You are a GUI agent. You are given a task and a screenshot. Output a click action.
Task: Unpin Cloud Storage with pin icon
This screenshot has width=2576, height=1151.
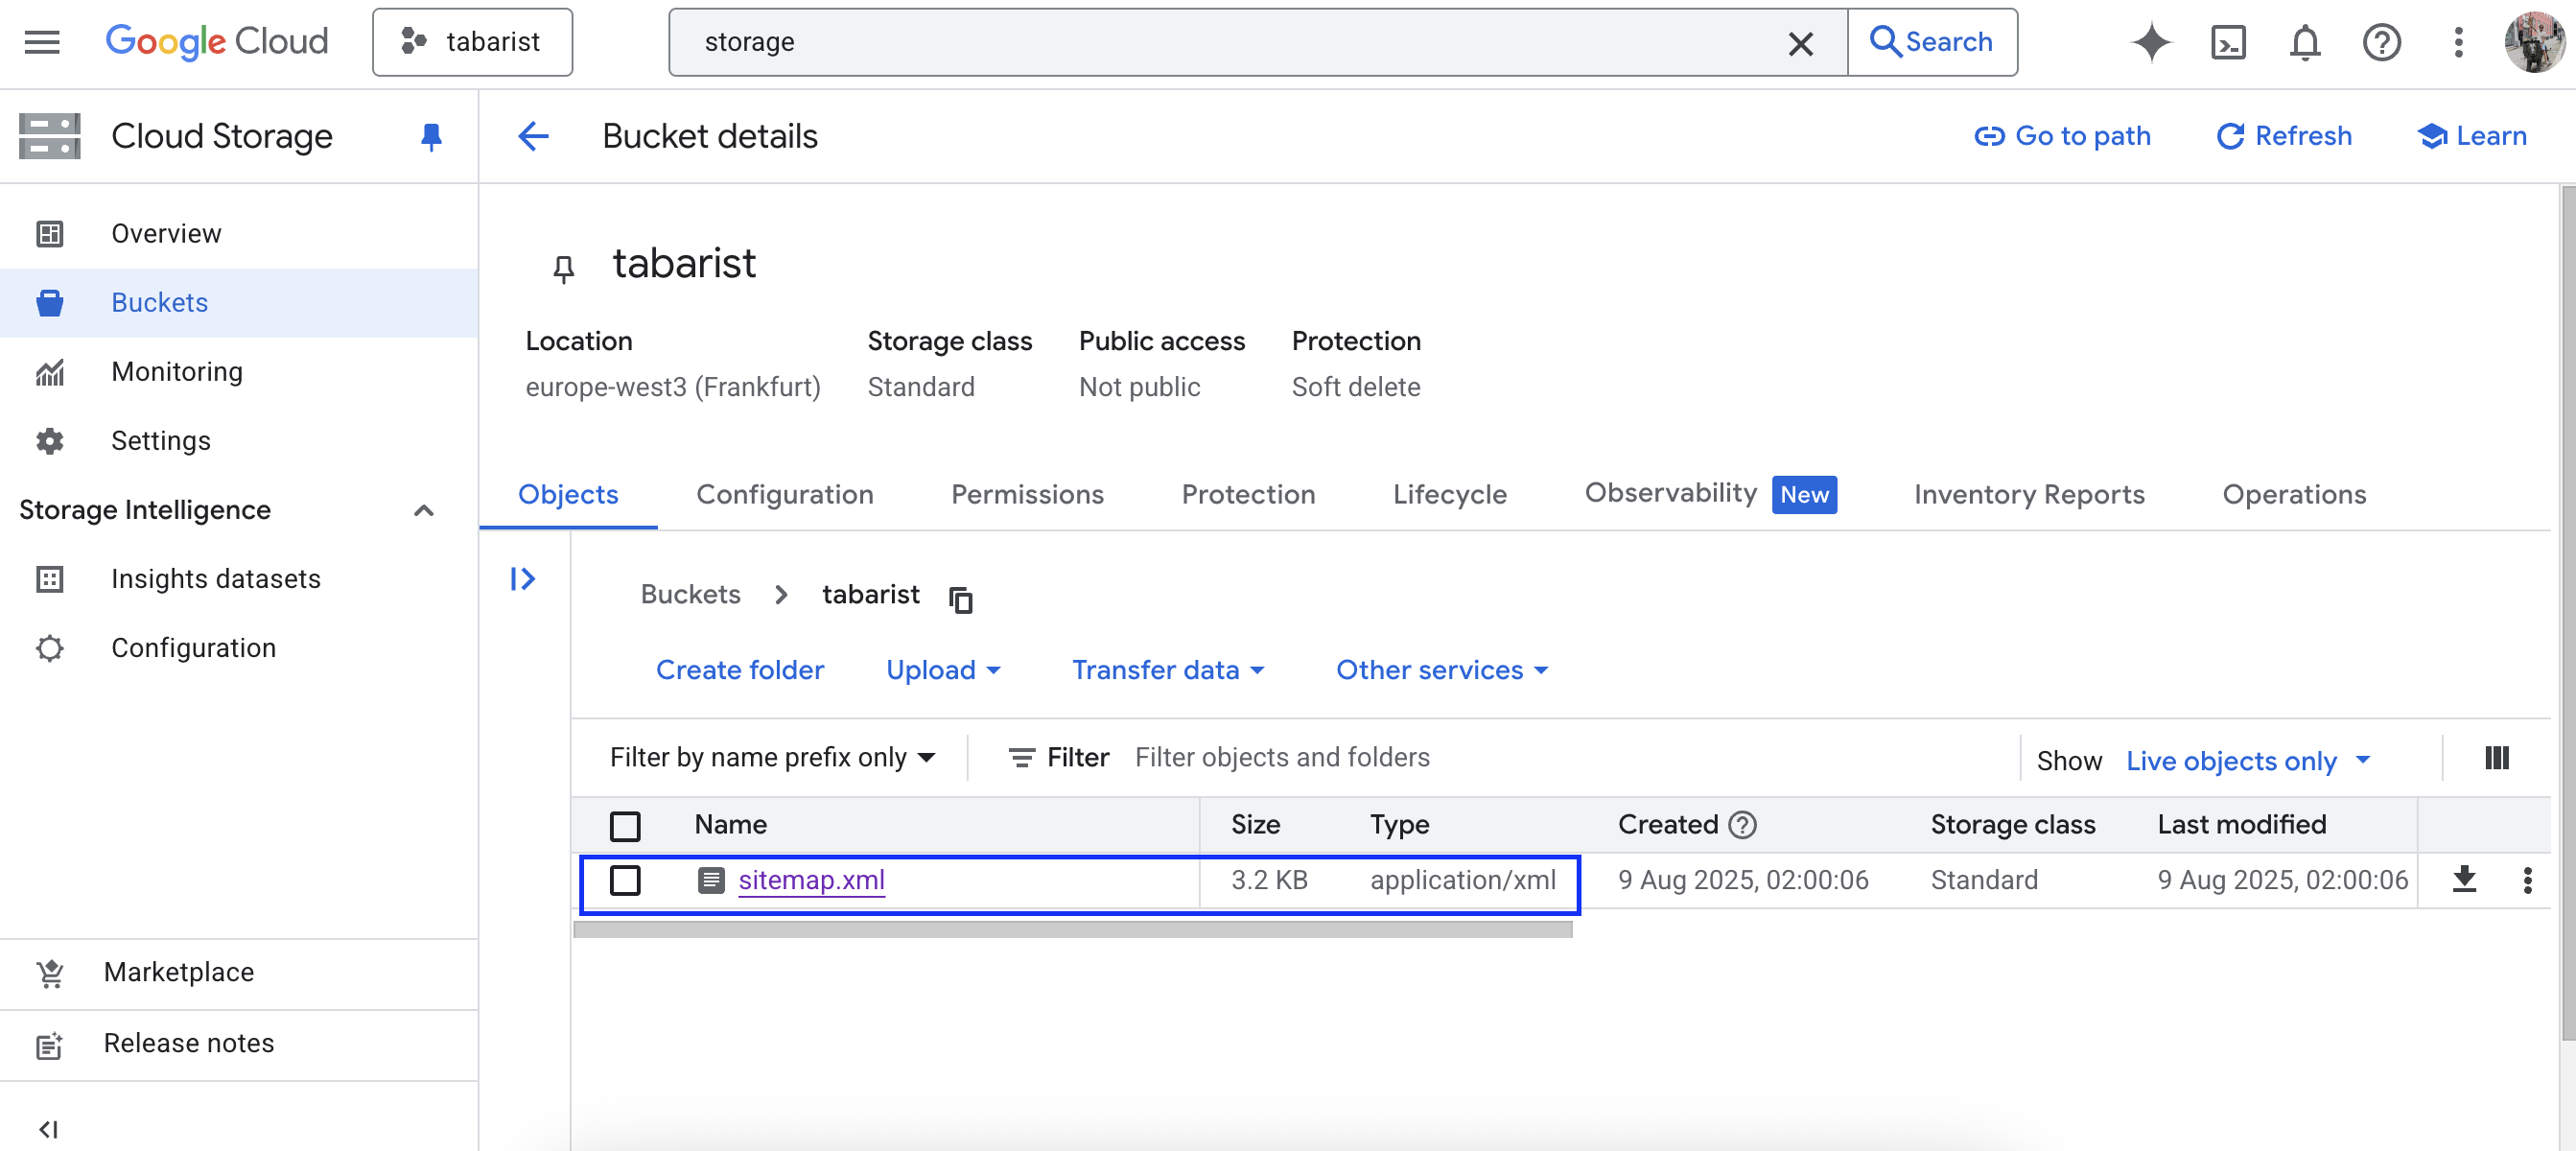(x=431, y=137)
